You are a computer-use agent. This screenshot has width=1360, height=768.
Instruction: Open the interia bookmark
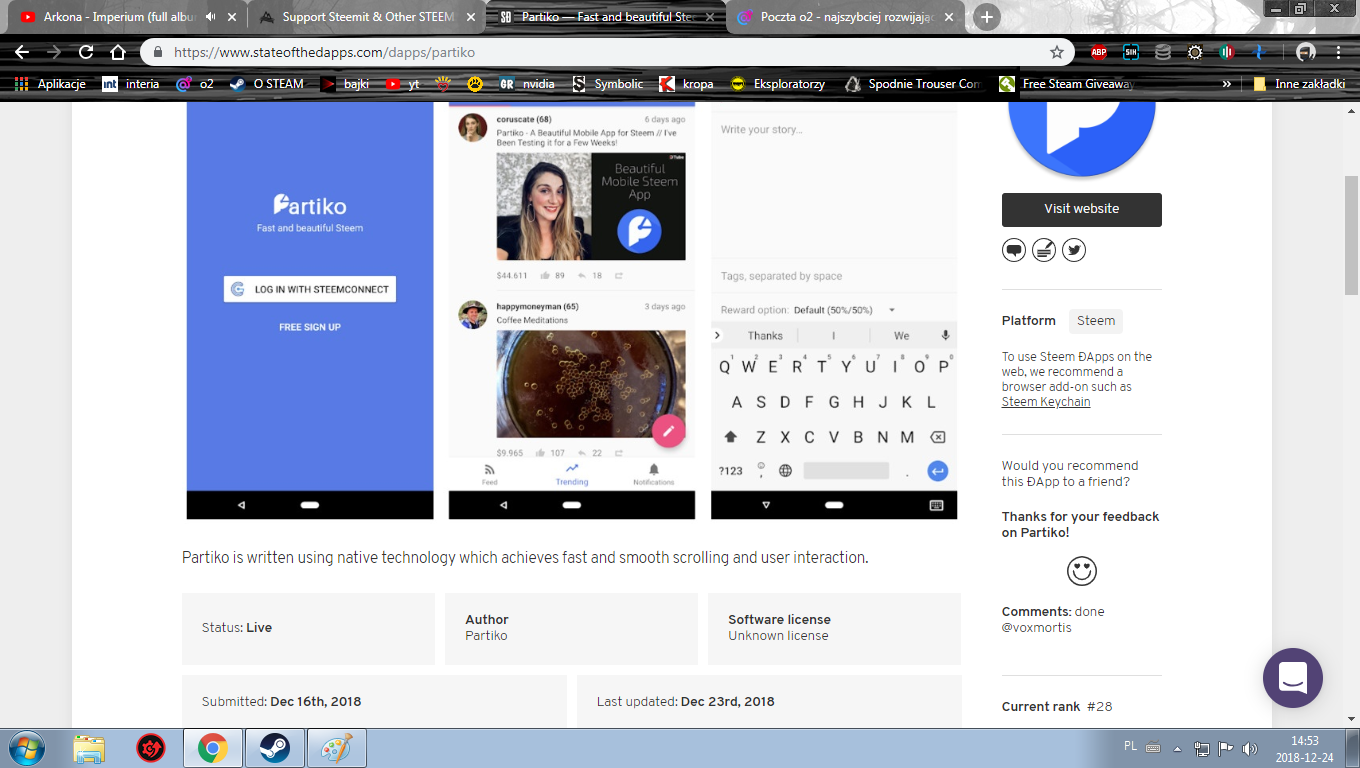point(131,84)
